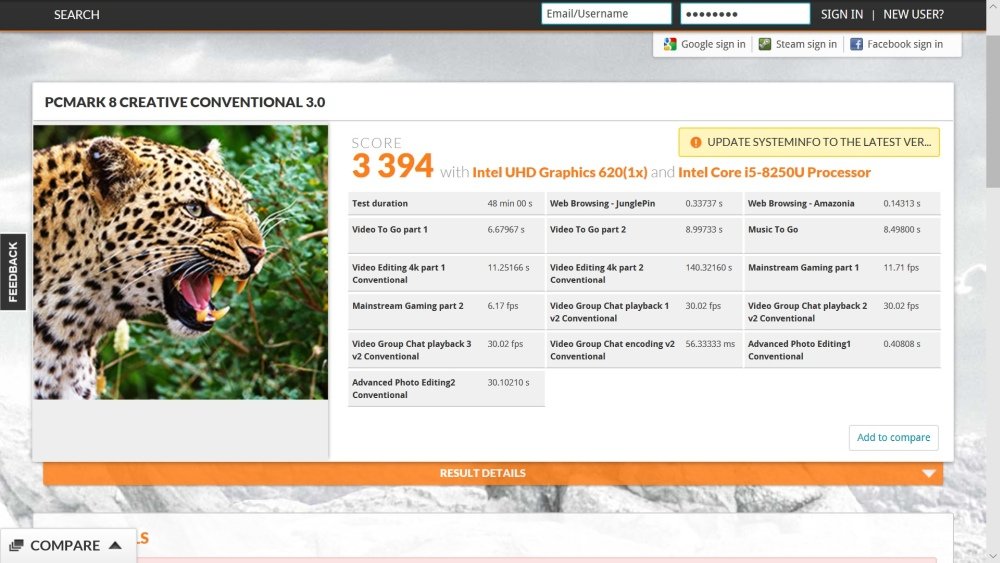Click the orange warning icon in update banner
The width and height of the screenshot is (1000, 563).
[x=696, y=142]
